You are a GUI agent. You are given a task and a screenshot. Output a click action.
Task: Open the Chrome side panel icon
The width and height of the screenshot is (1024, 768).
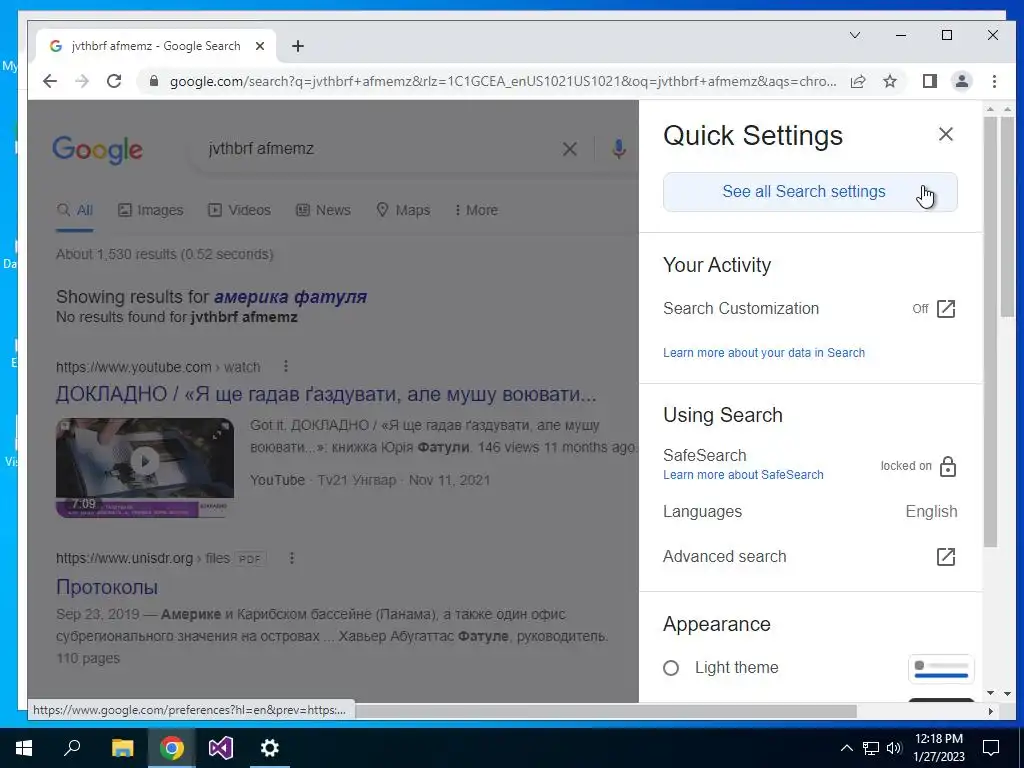[929, 81]
